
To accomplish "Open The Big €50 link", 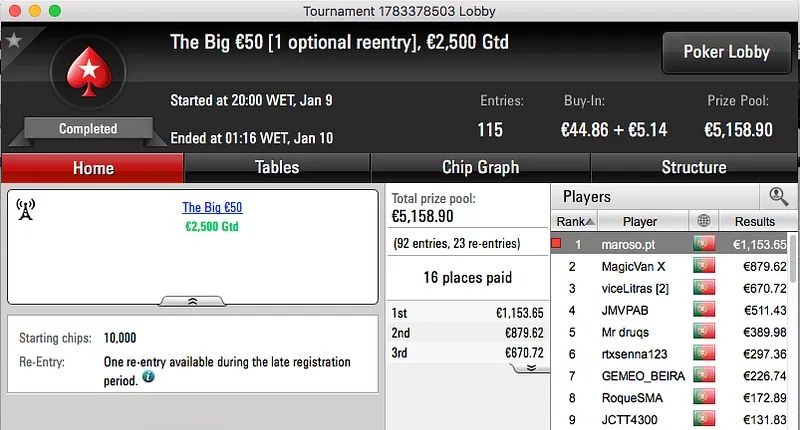I will (x=212, y=208).
